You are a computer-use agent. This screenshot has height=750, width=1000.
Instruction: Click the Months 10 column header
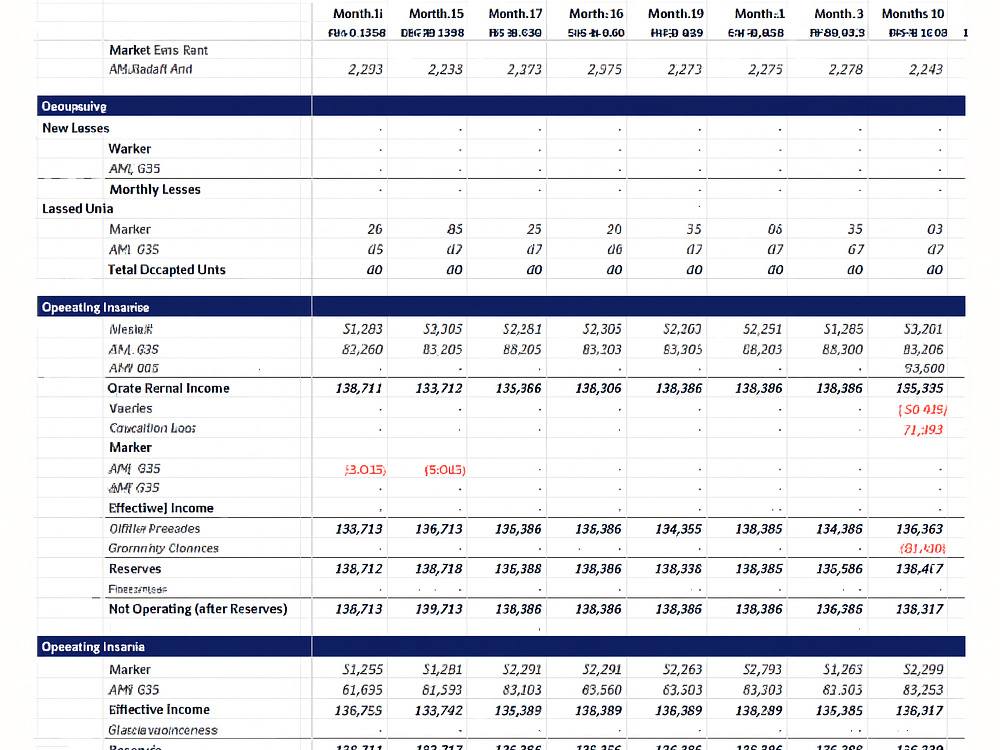[x=913, y=13]
